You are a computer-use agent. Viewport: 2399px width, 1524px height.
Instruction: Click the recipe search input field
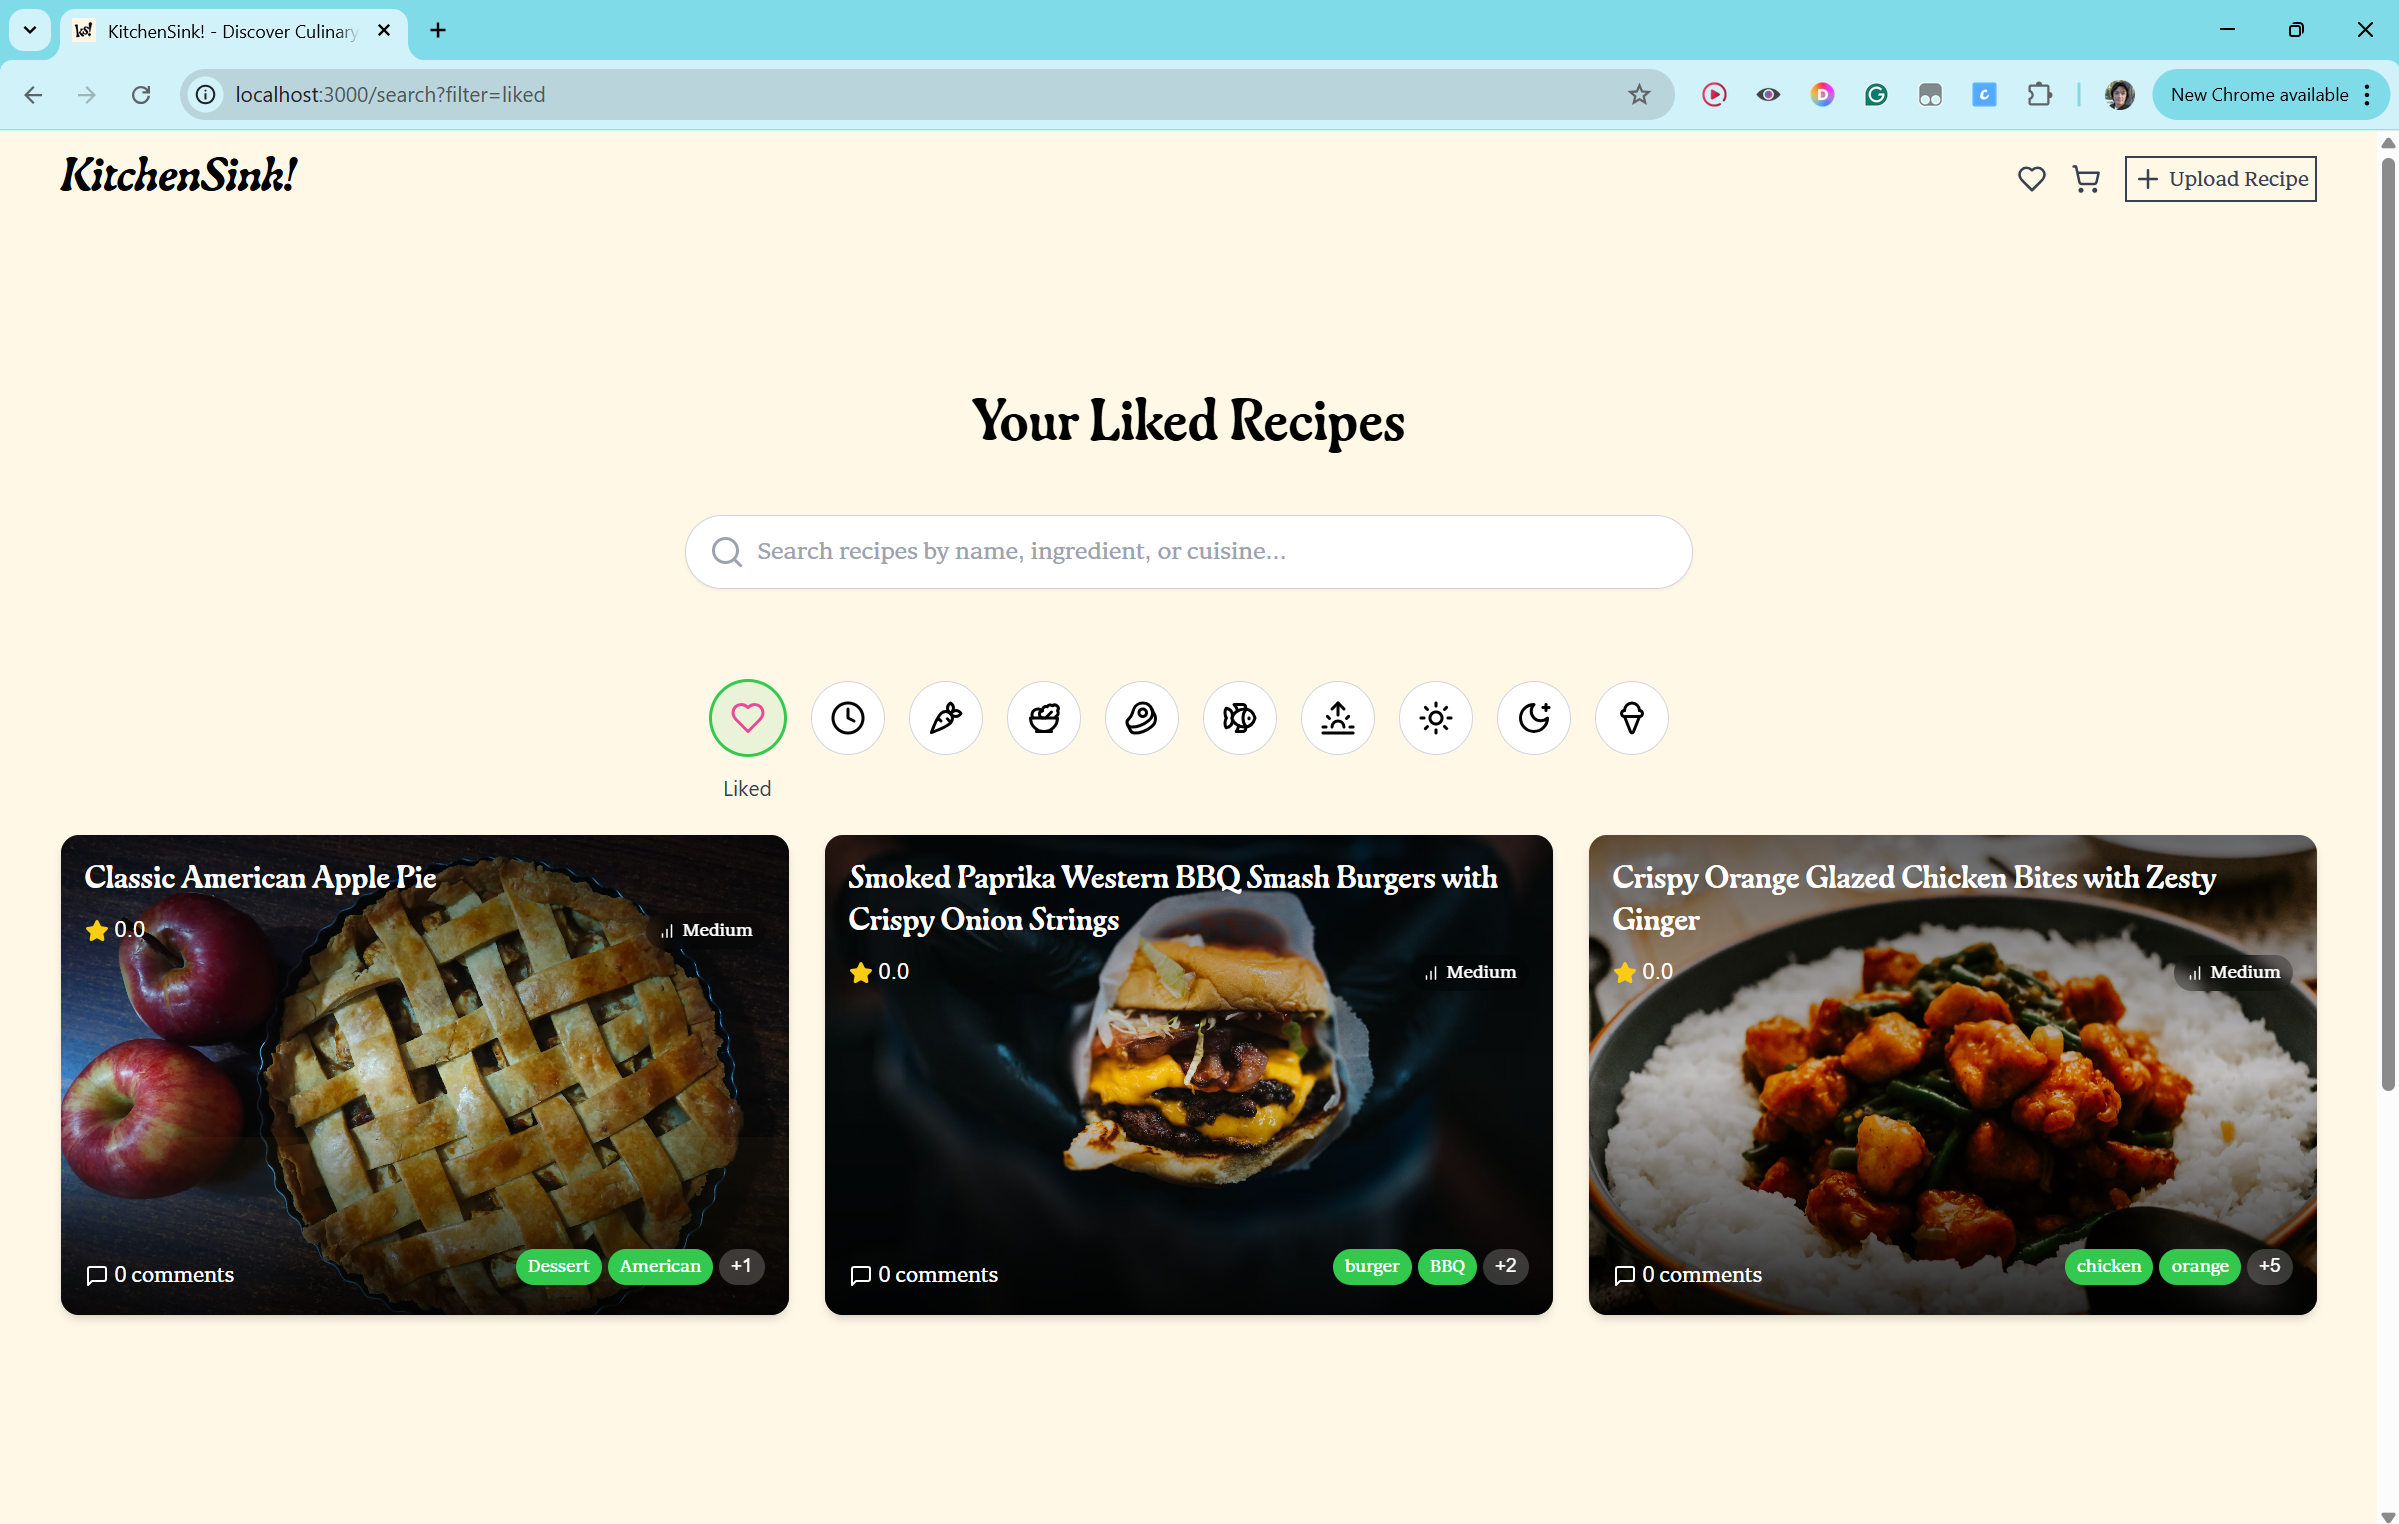pos(1188,551)
